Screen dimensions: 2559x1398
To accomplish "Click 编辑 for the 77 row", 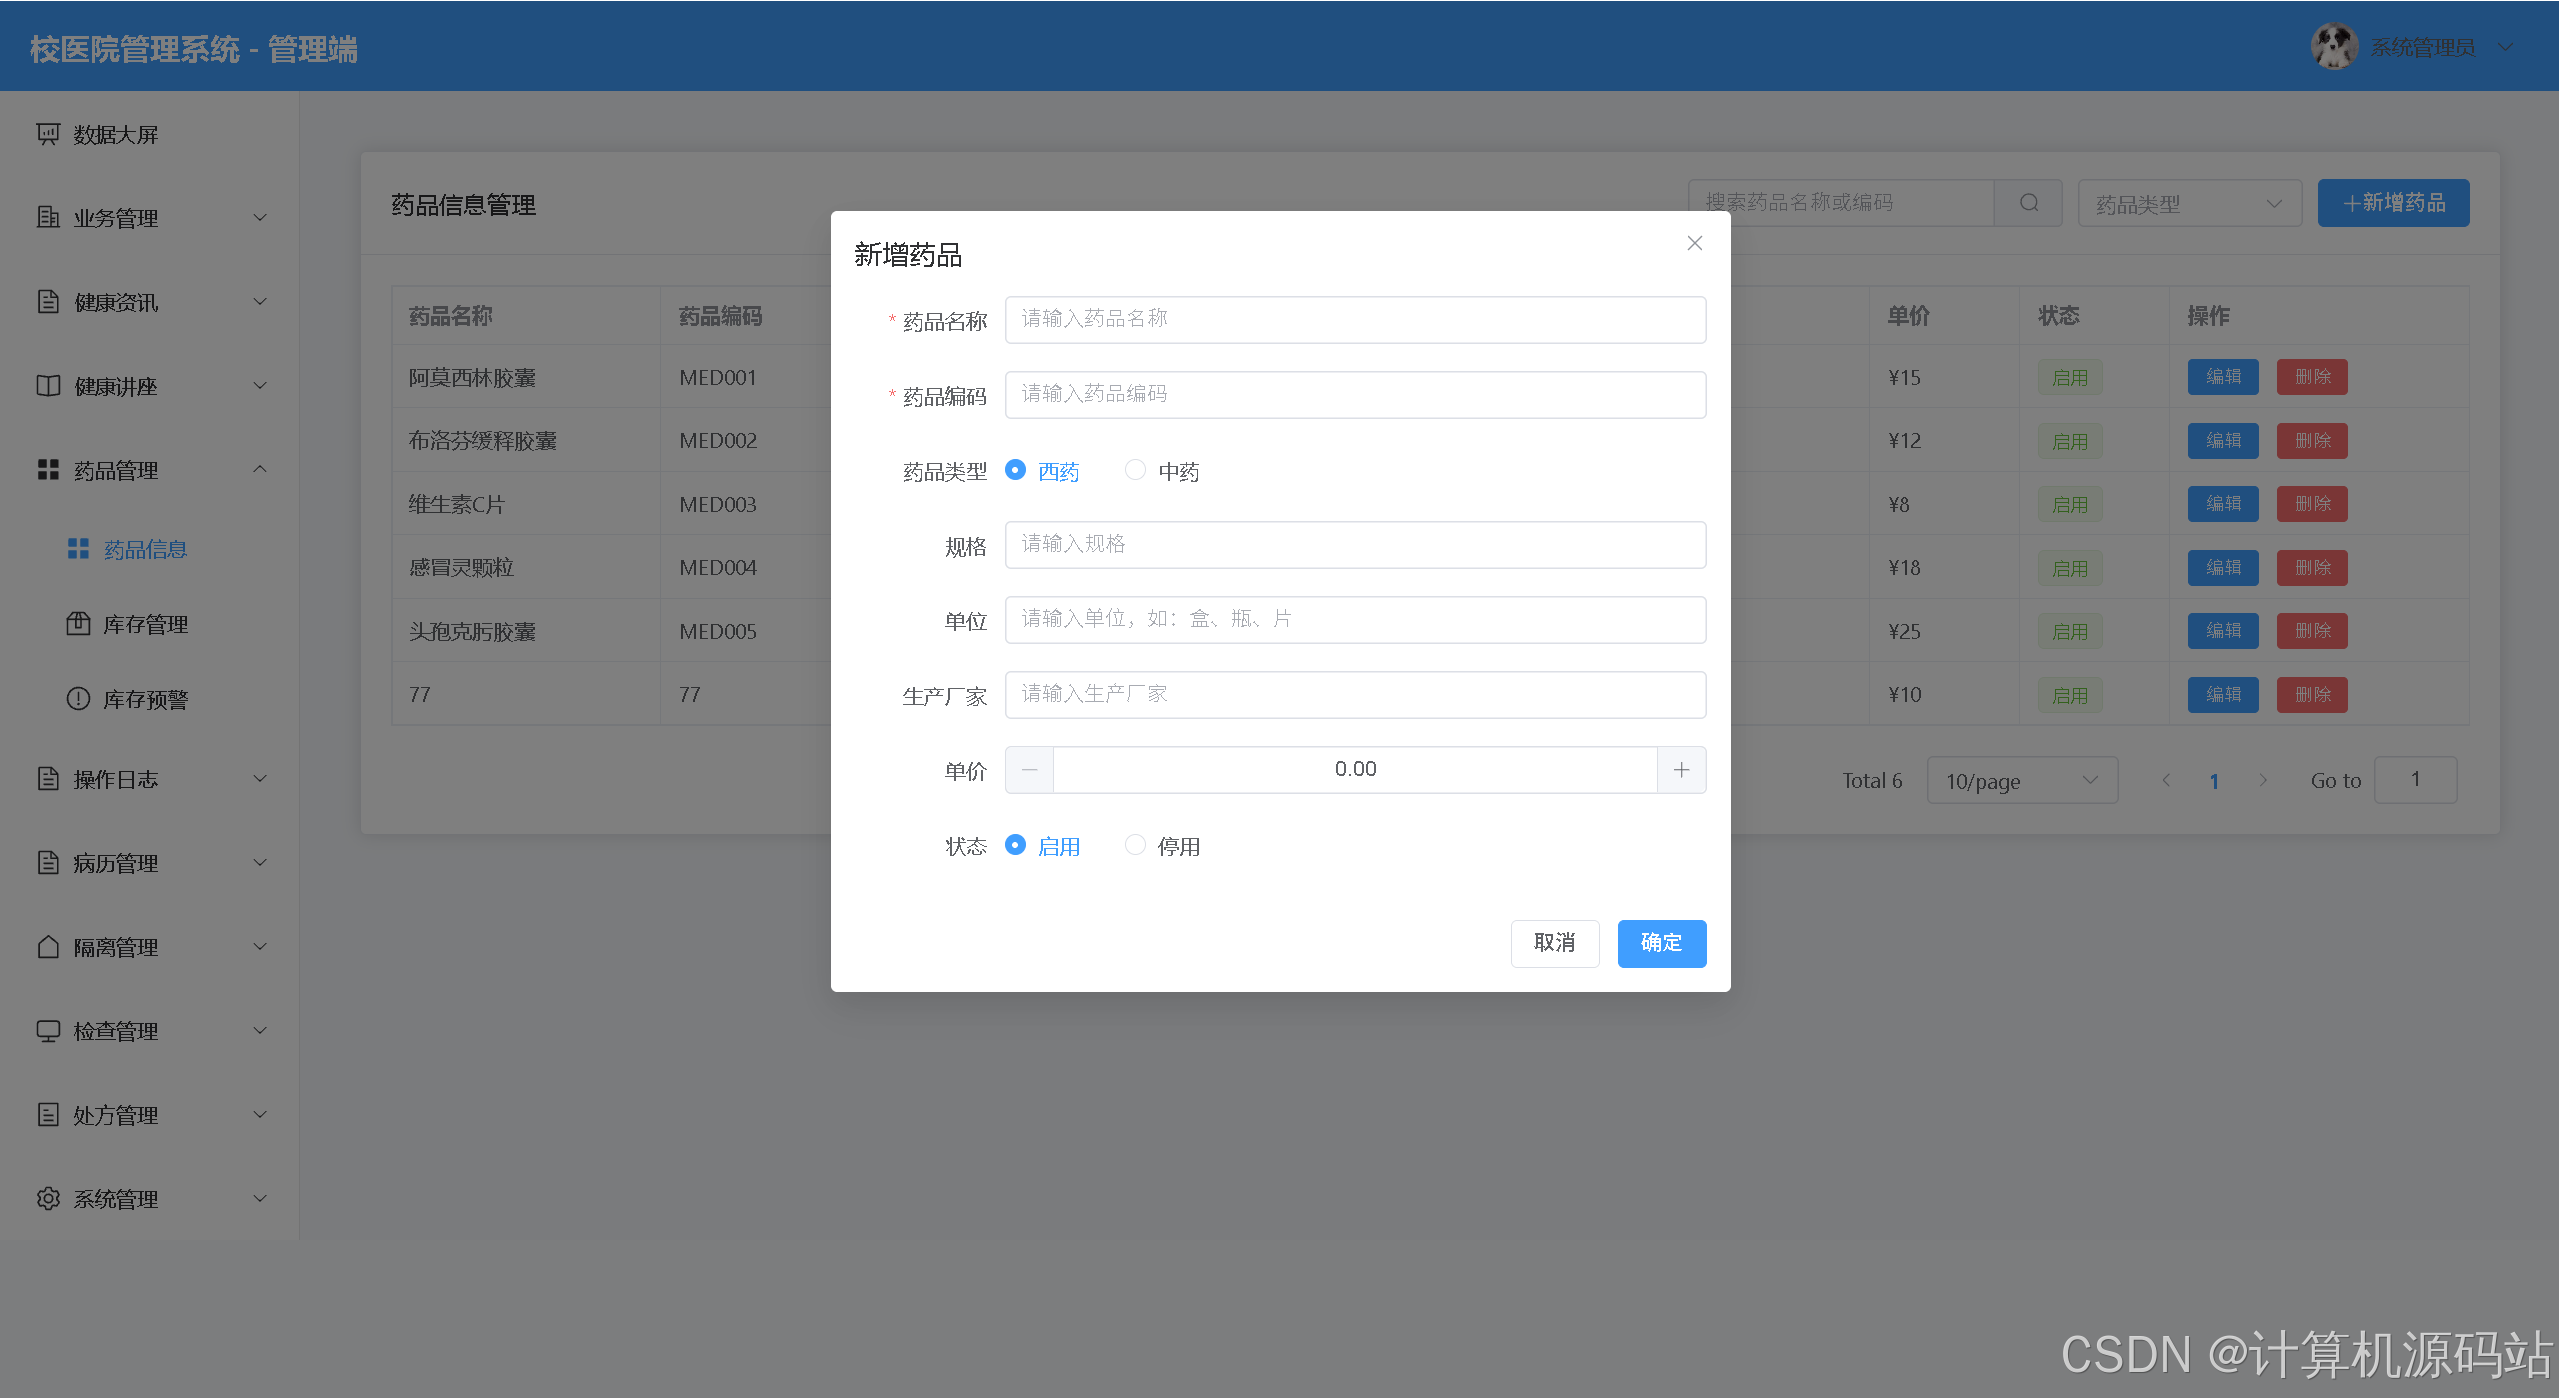I will point(2223,694).
